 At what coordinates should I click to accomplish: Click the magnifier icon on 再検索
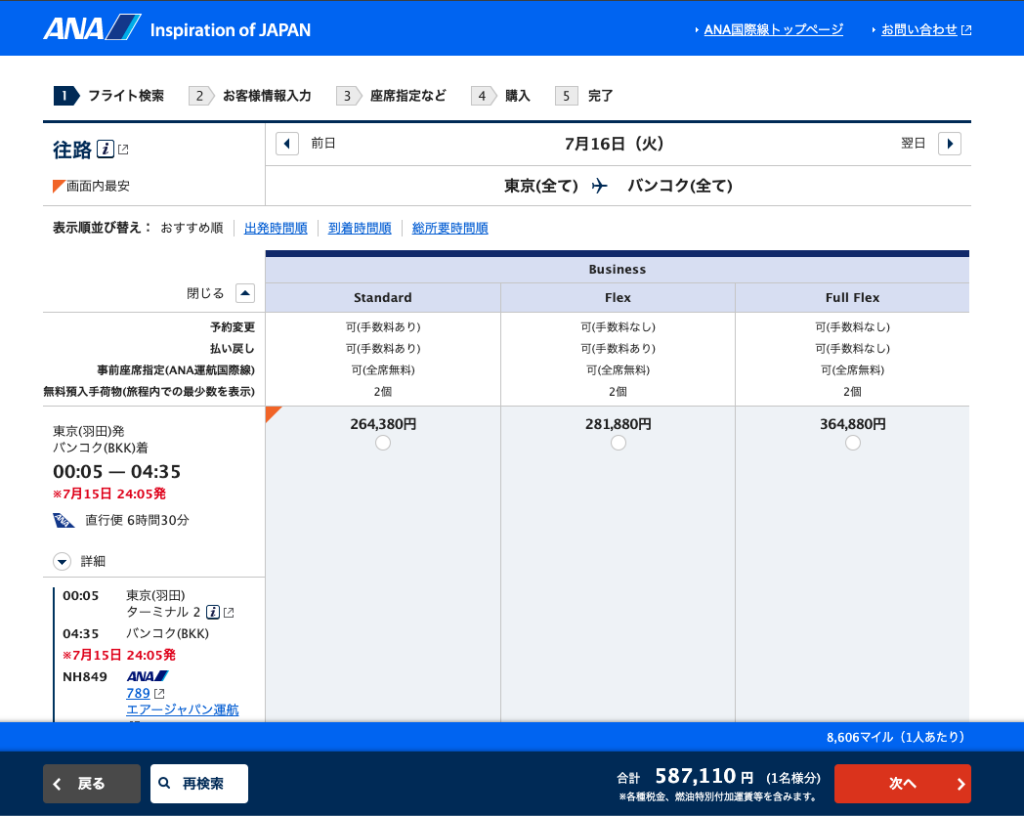165,783
